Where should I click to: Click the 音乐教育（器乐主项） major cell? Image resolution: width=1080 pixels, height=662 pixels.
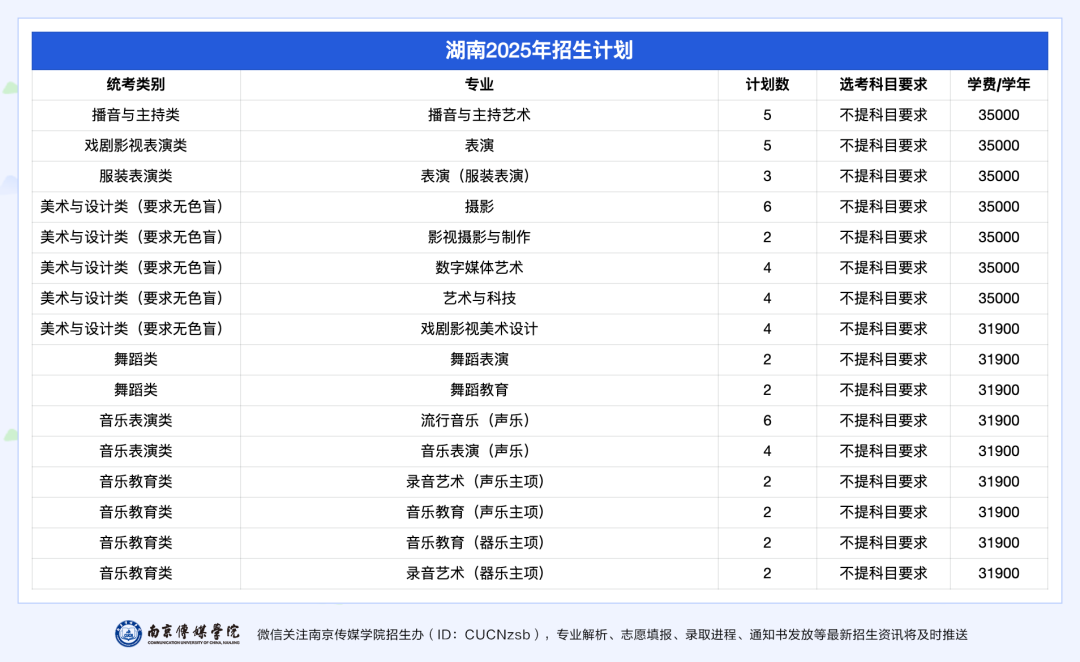479,542
